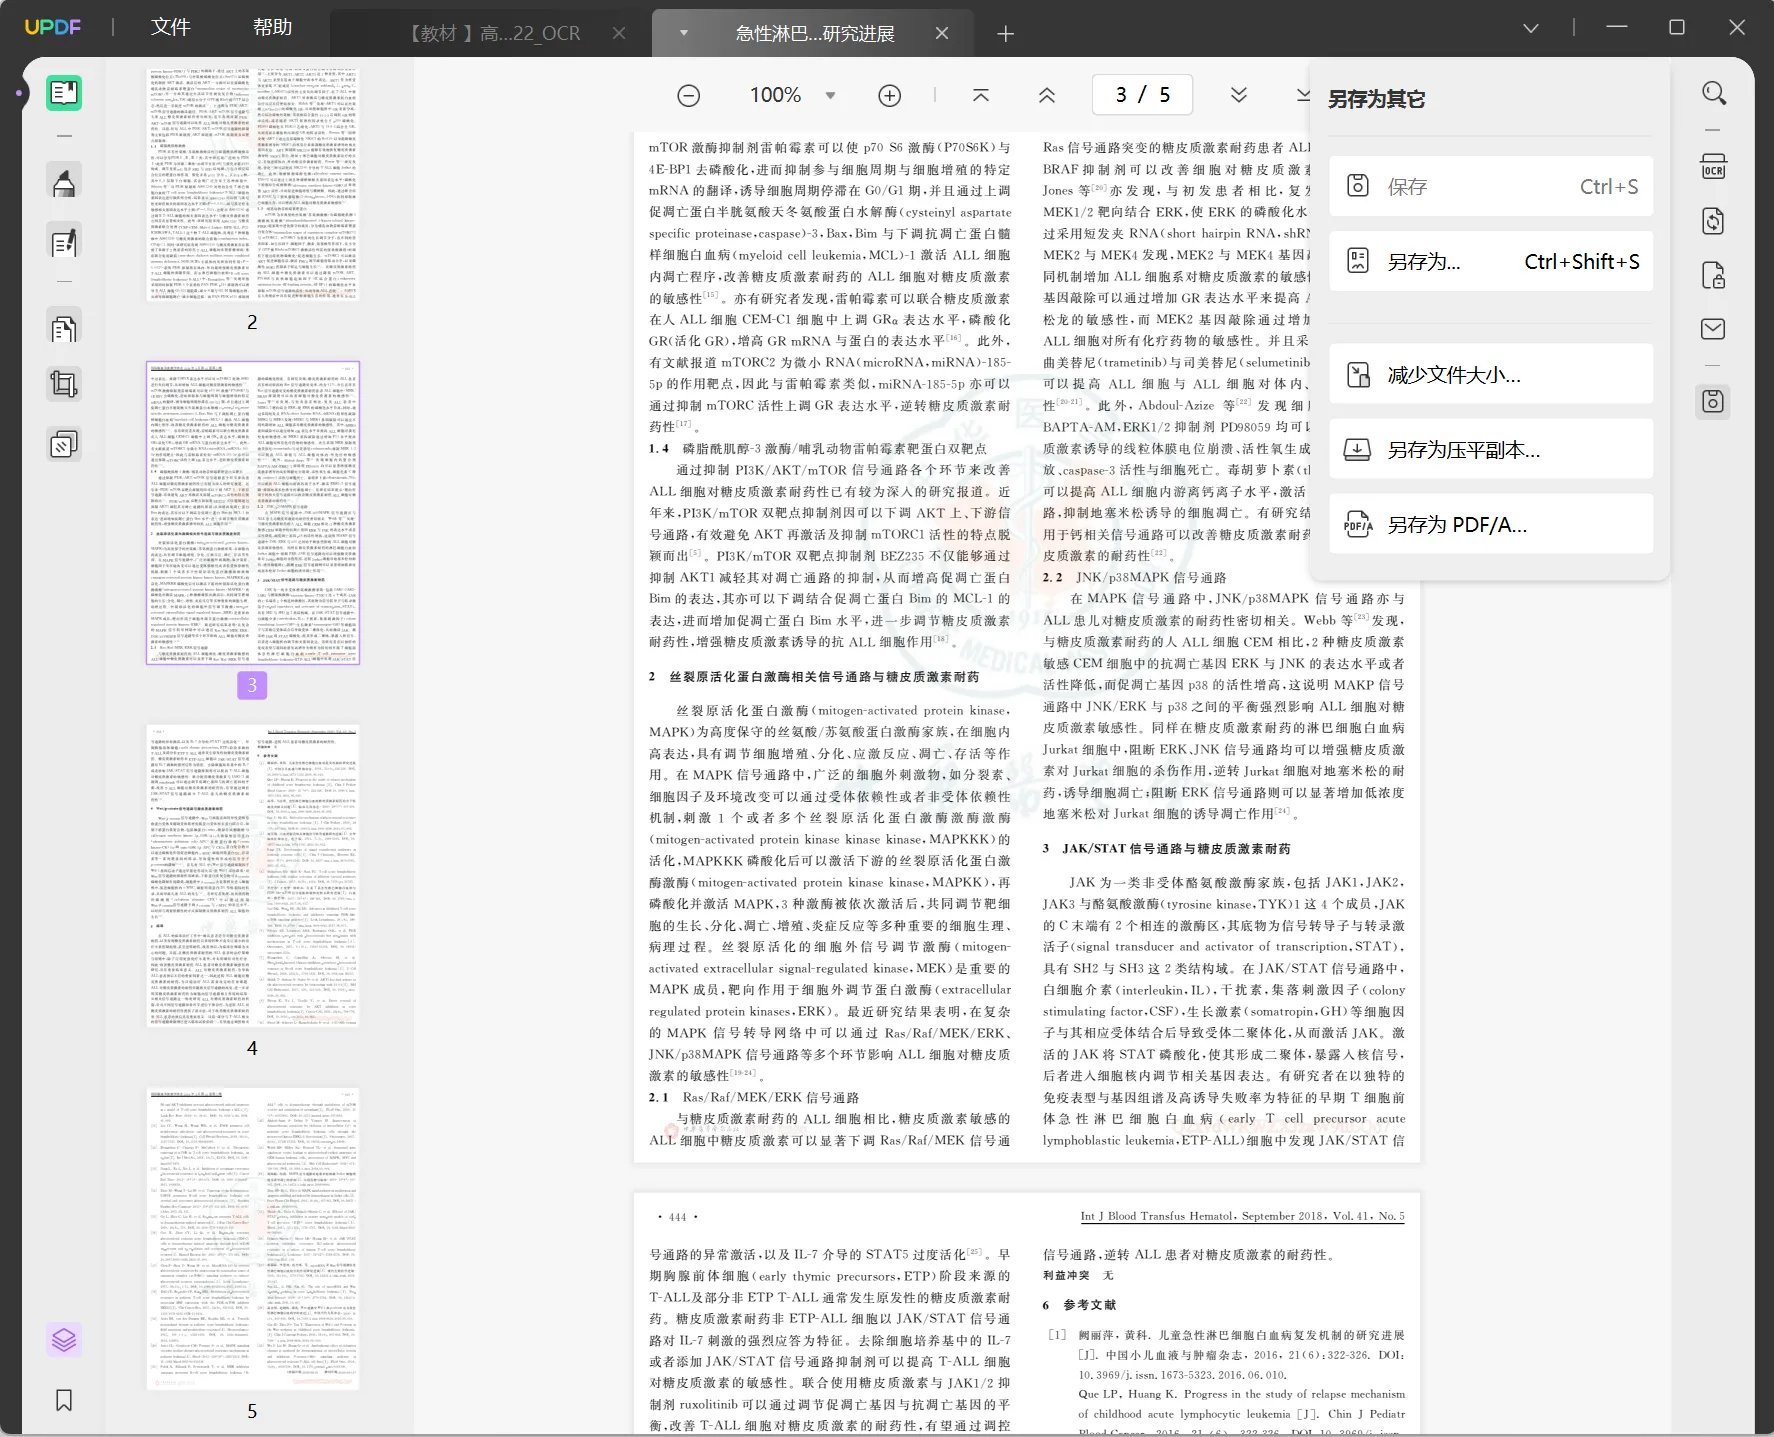The height and width of the screenshot is (1437, 1774).
Task: Open the Convert PDF tool icon
Action: click(x=1713, y=221)
